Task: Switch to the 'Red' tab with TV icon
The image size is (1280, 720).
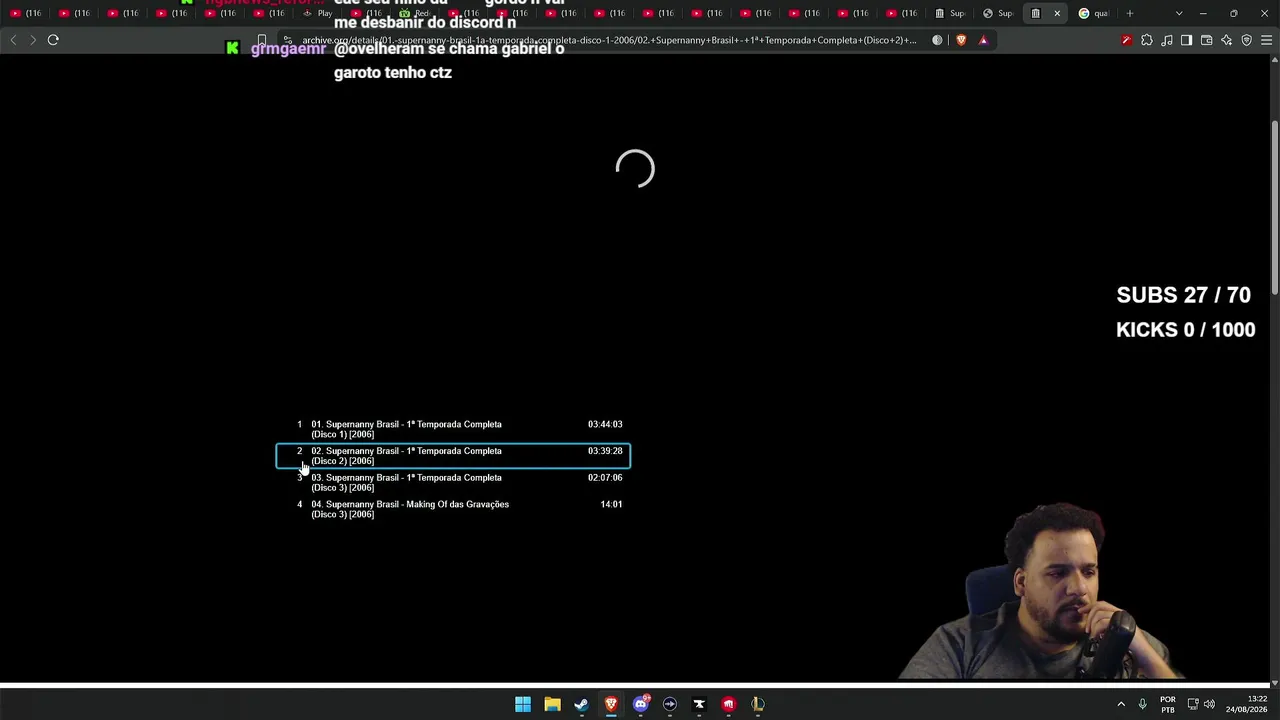Action: tap(416, 13)
